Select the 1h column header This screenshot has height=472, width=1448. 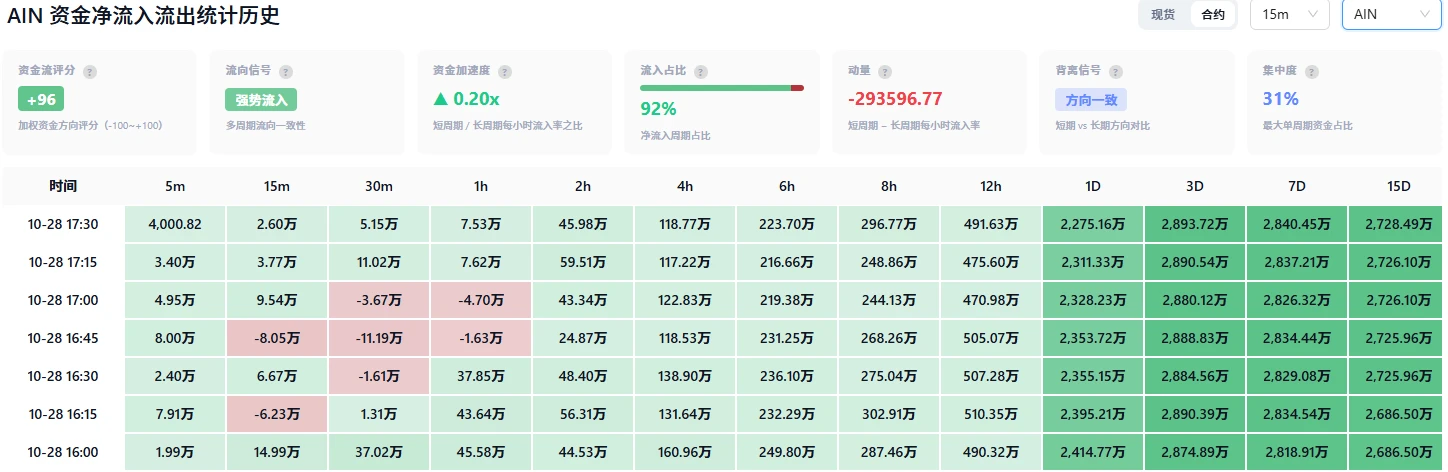tap(481, 186)
